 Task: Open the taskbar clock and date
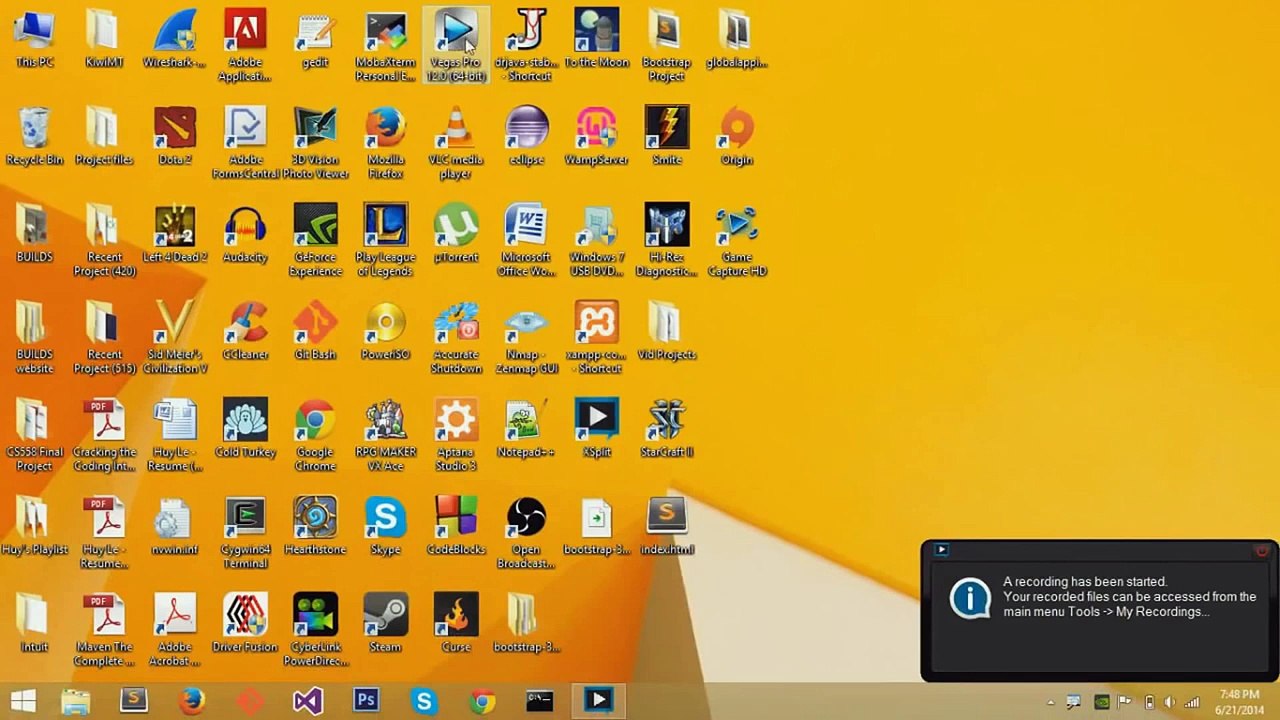tap(1238, 702)
